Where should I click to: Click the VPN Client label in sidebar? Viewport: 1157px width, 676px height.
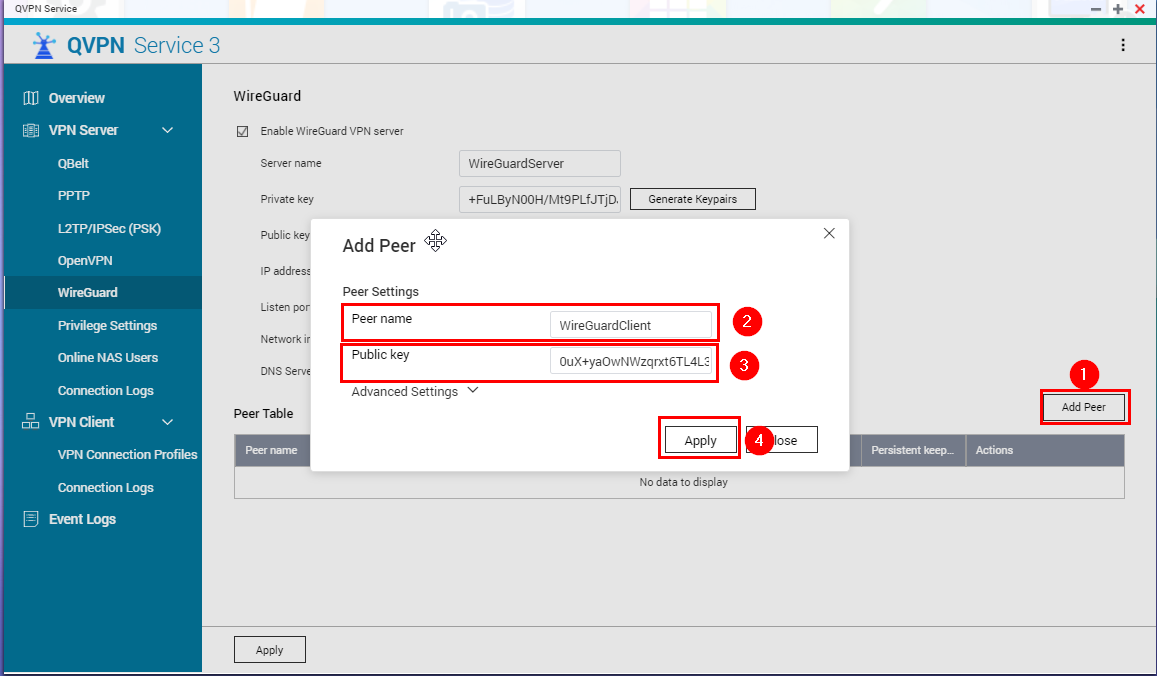pos(81,422)
